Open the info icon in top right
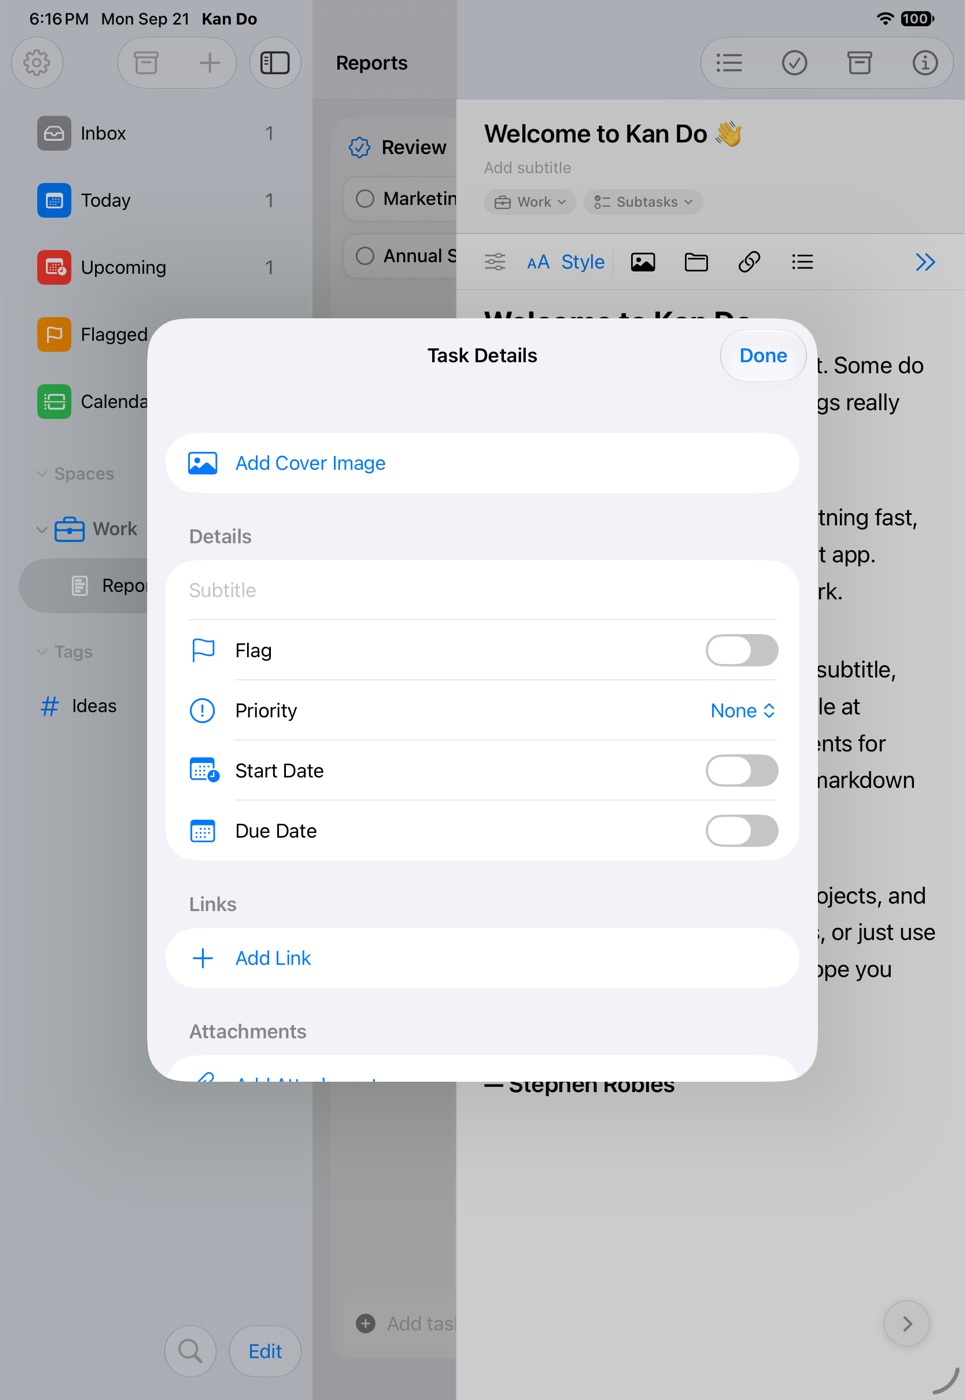The height and width of the screenshot is (1400, 965). (925, 63)
